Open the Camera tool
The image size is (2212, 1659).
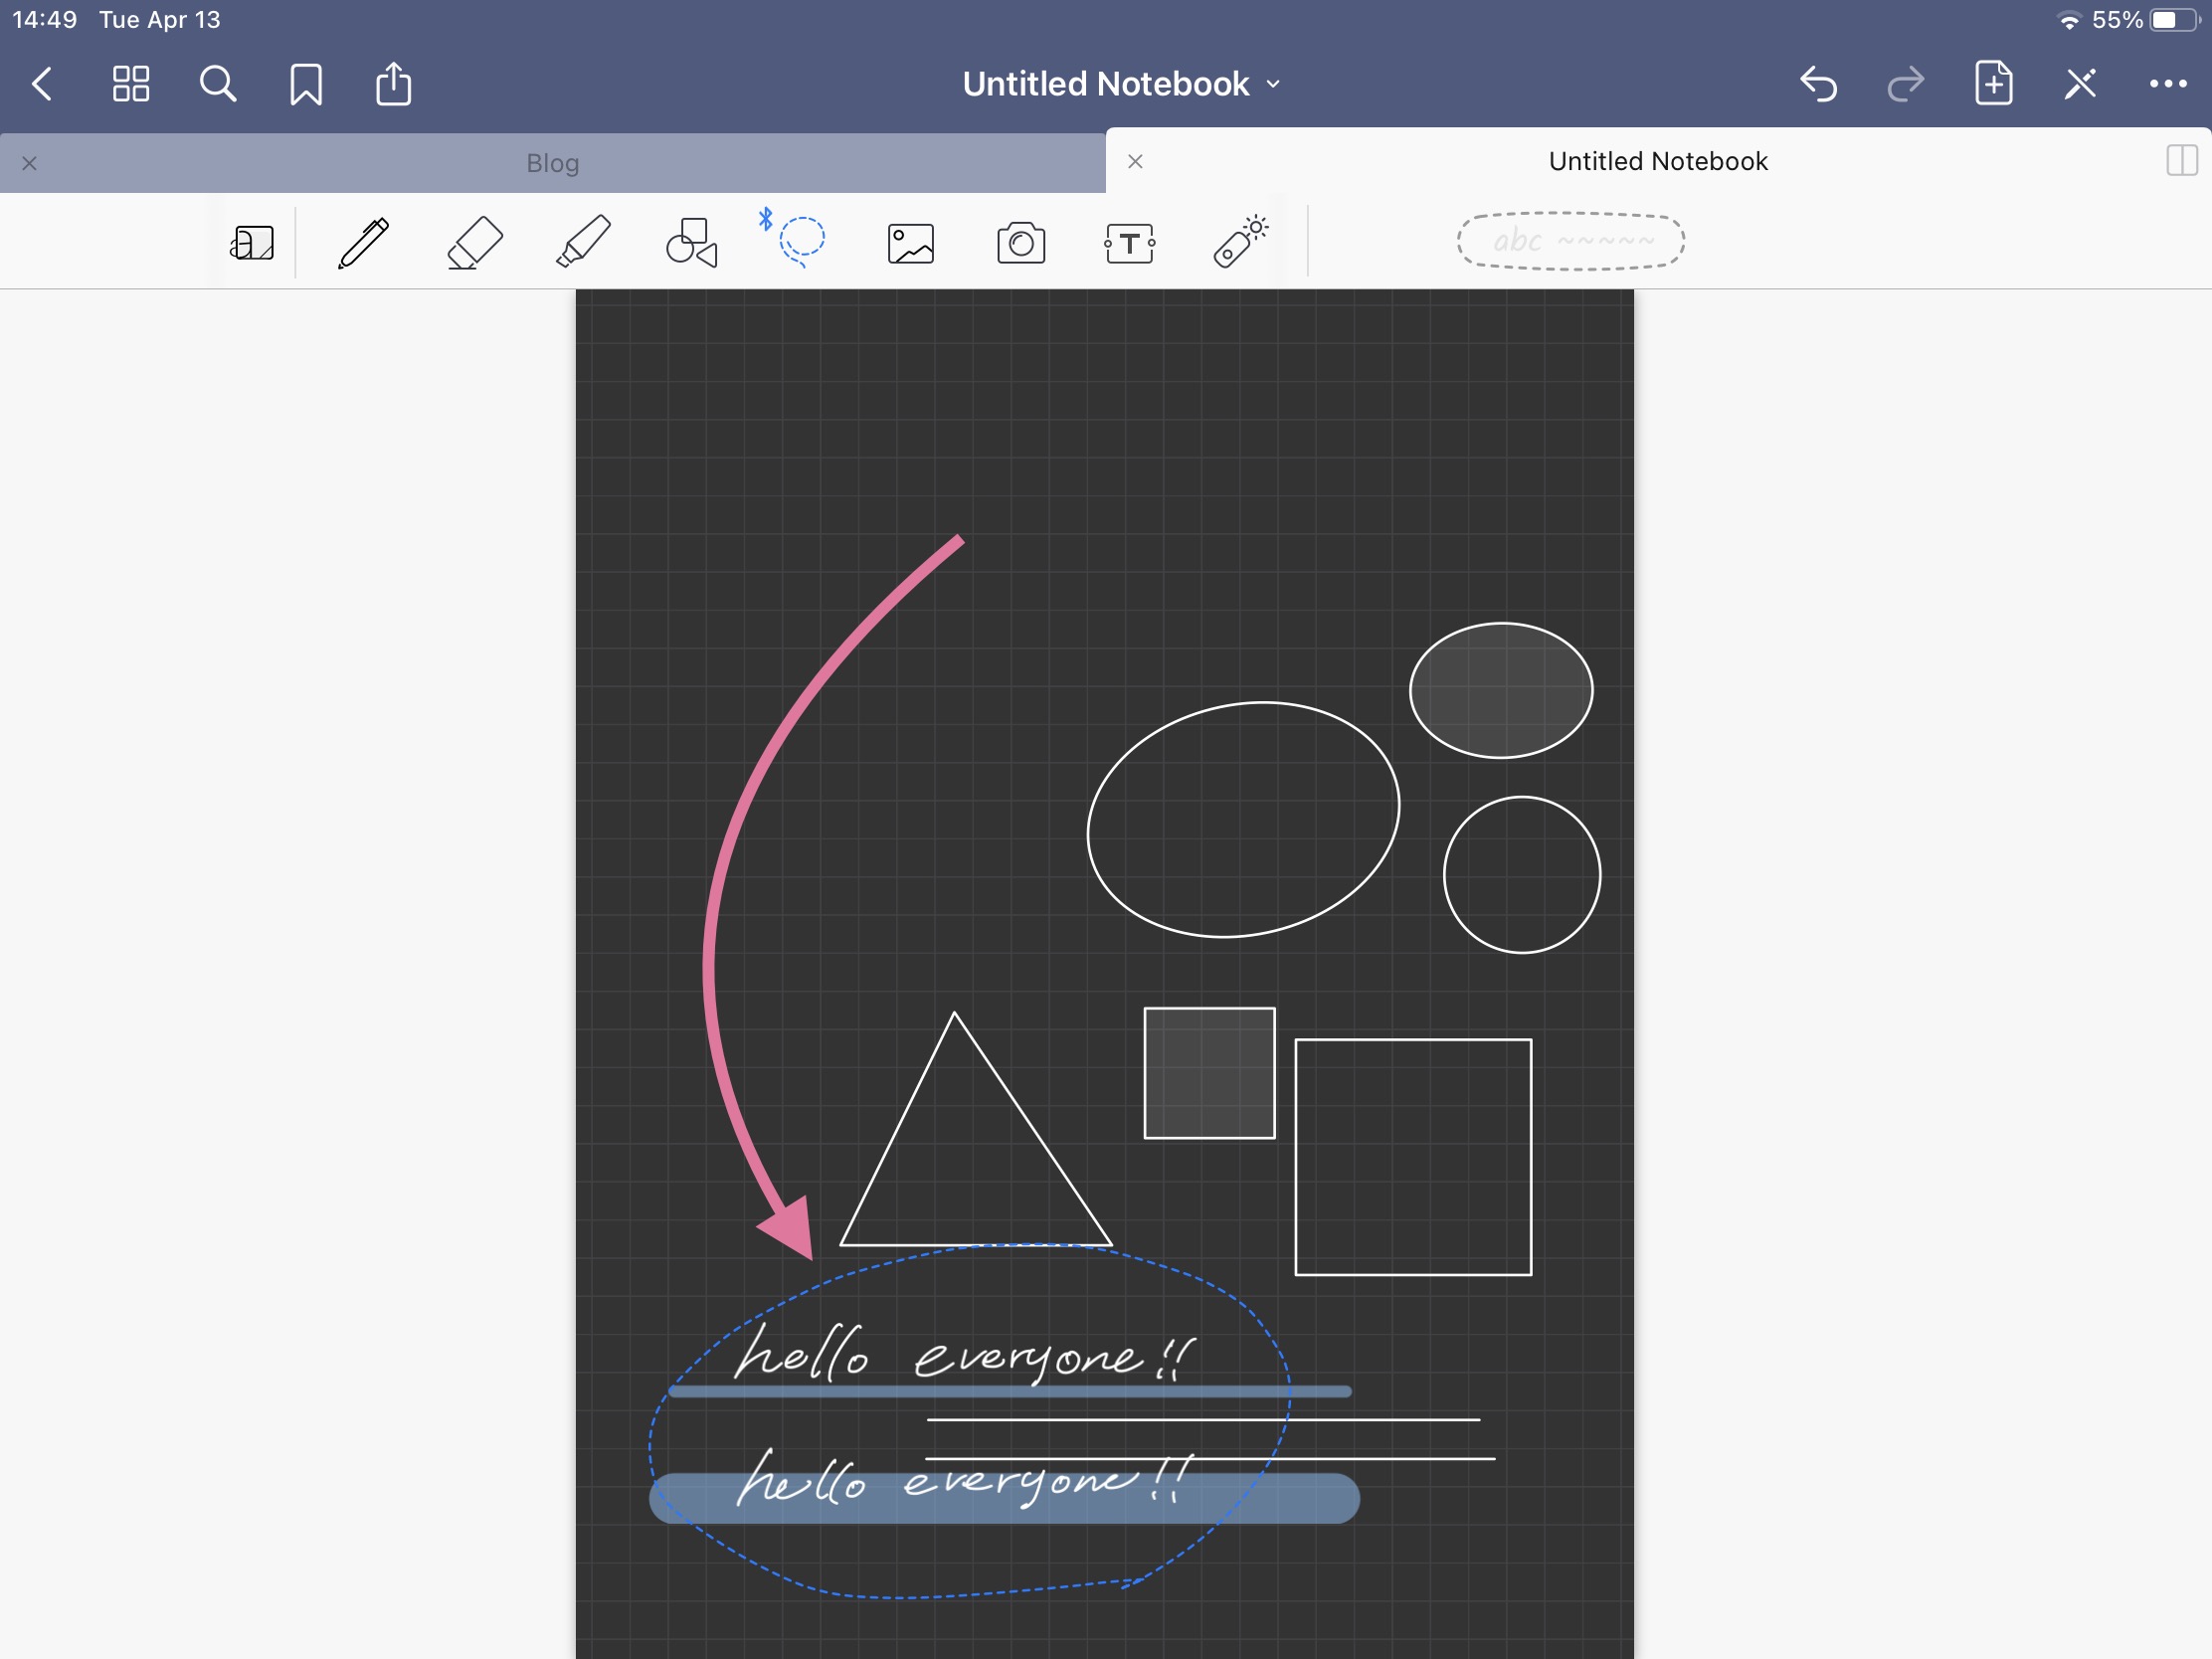pos(1020,243)
